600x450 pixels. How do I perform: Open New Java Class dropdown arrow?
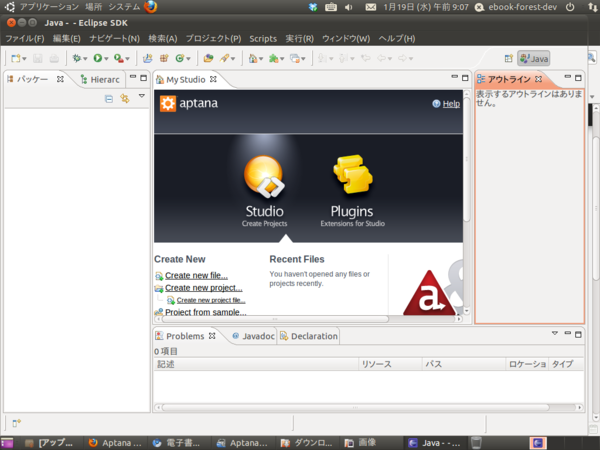188,59
